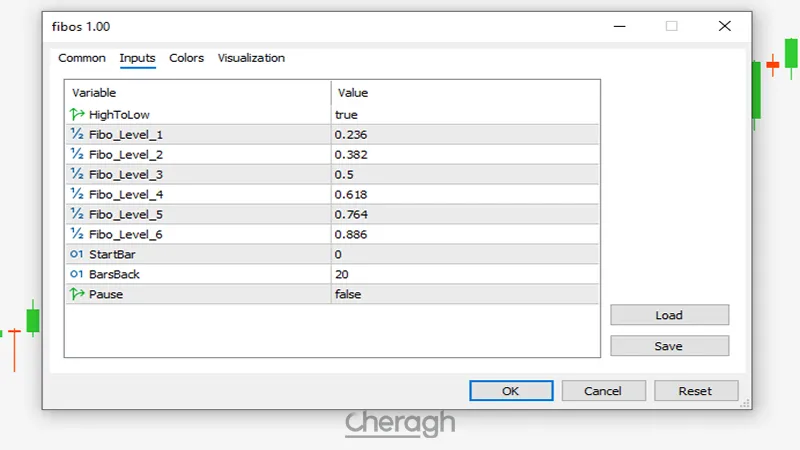This screenshot has width=800, height=450.
Task: Click the HighToLow boolean type icon
Action: pos(77,114)
